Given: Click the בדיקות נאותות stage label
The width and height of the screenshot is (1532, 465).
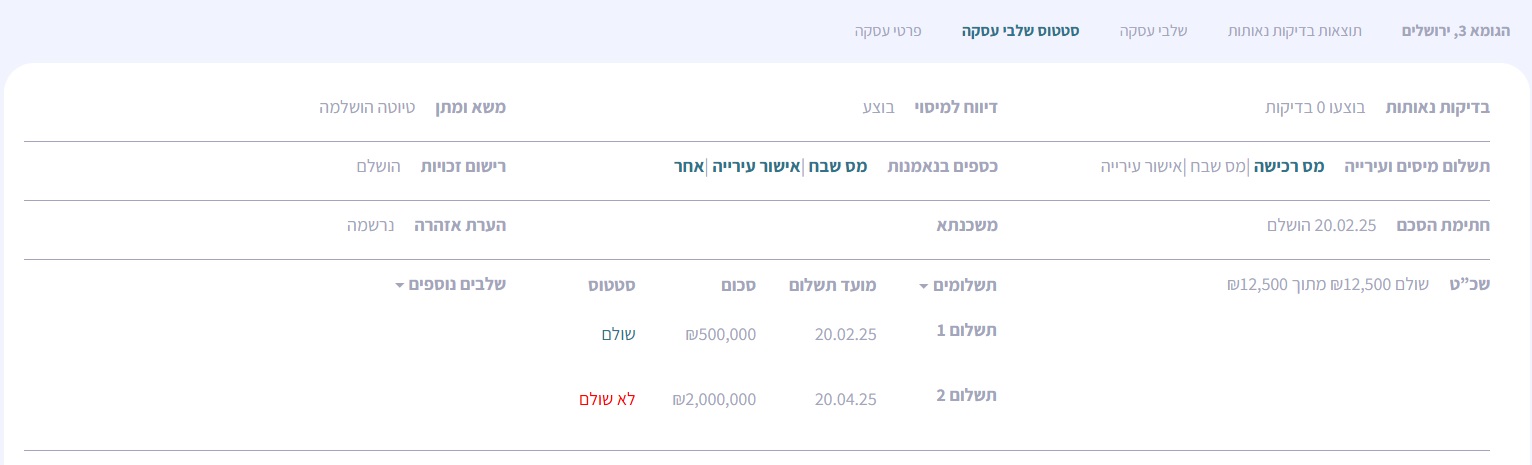Looking at the screenshot, I should coord(1437,108).
